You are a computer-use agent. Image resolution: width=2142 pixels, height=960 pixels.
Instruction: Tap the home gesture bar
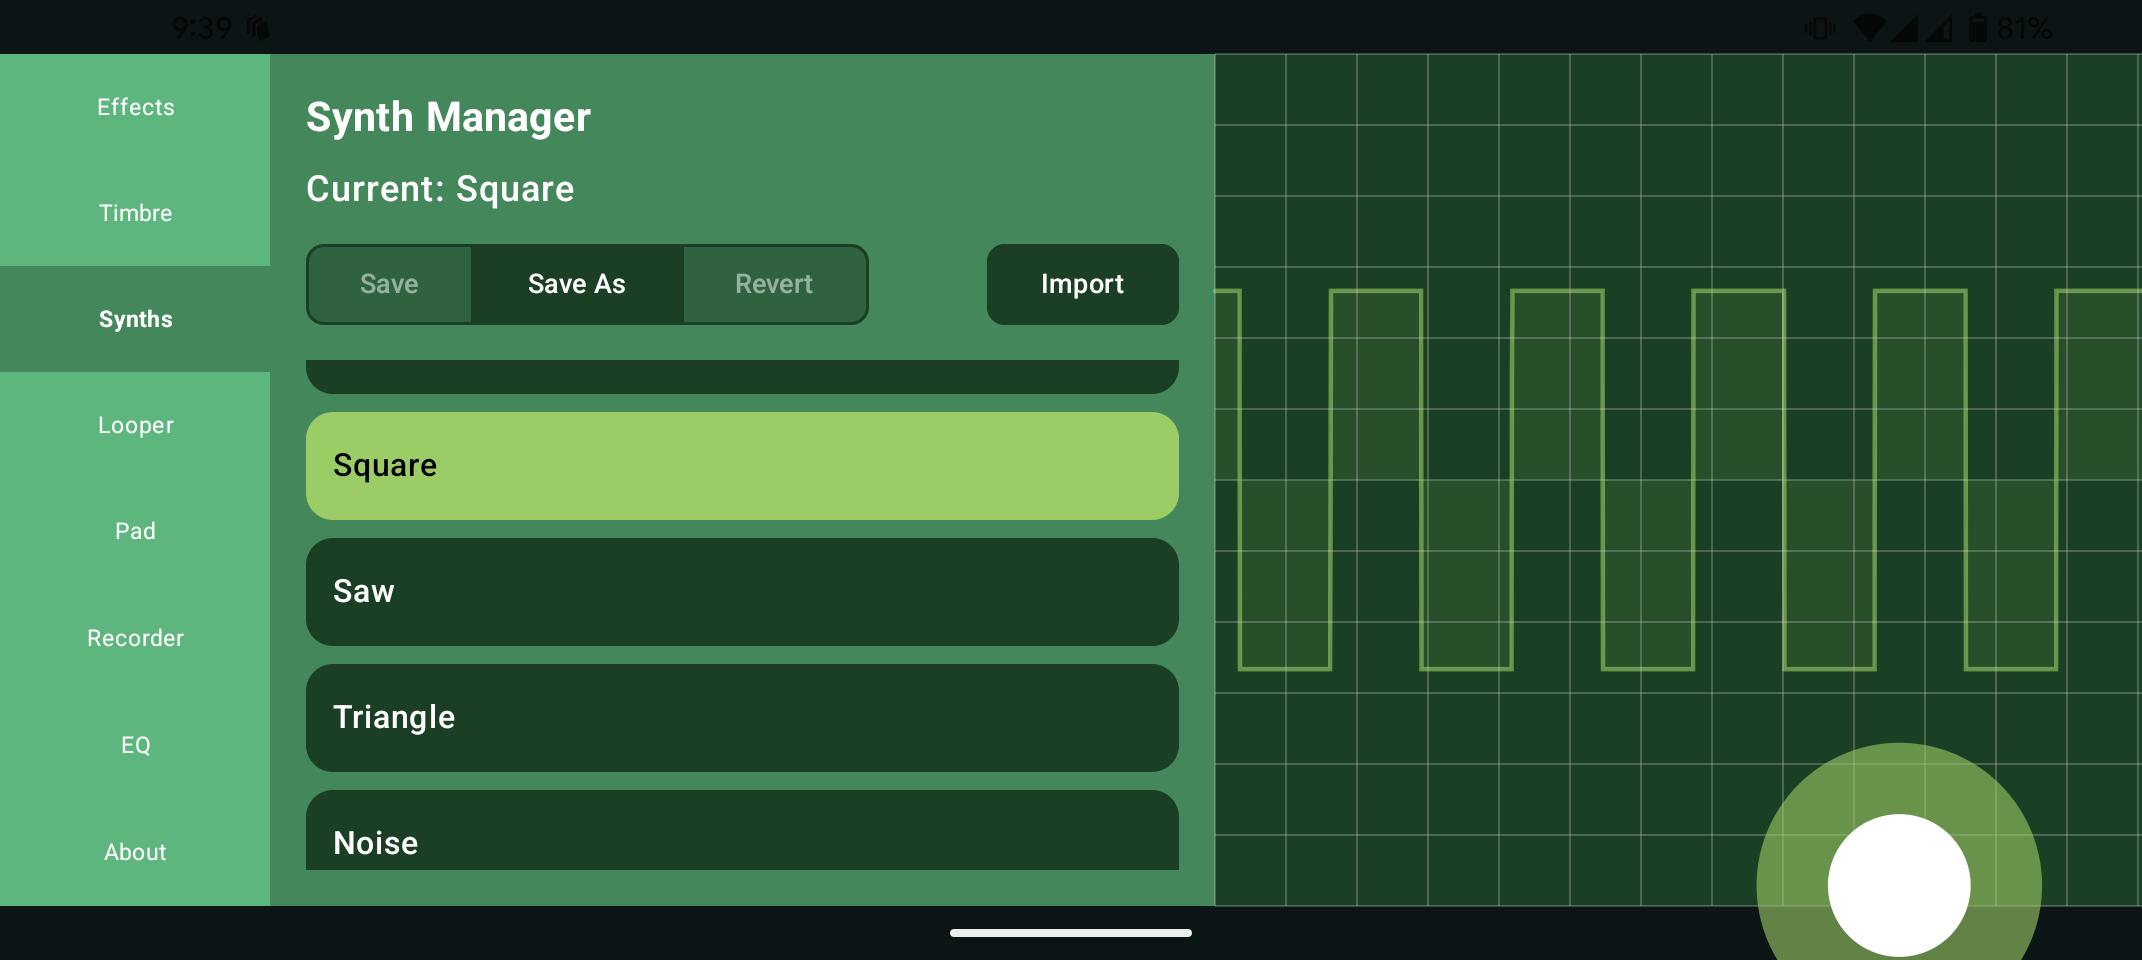pos(1071,933)
